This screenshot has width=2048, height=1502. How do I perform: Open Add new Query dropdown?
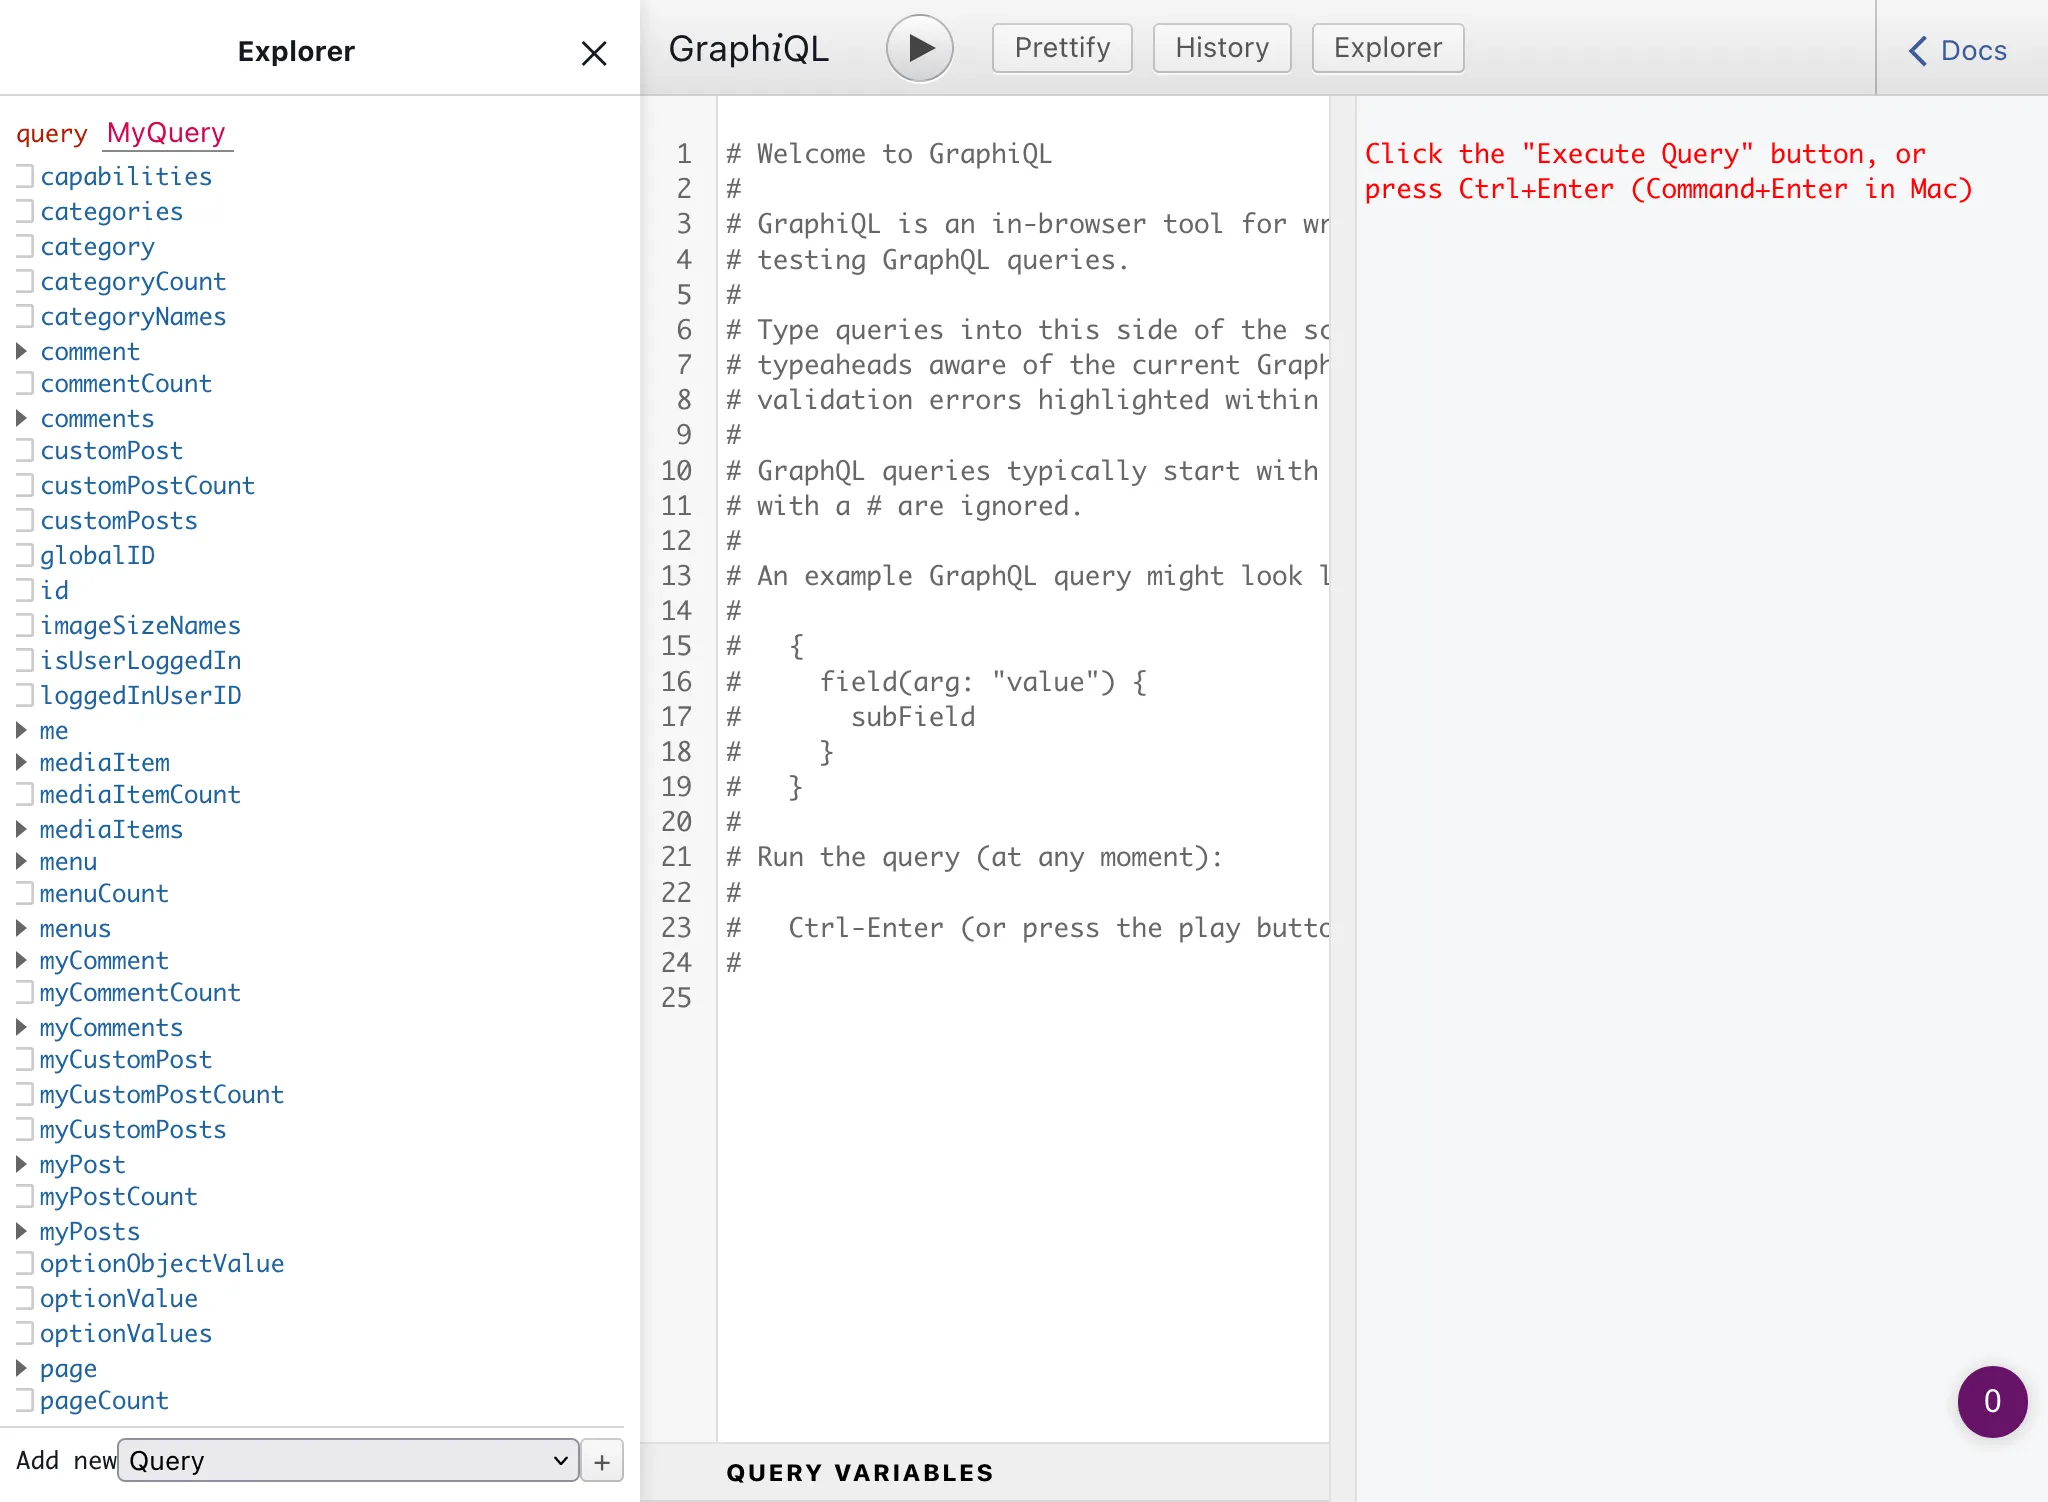pos(348,1461)
